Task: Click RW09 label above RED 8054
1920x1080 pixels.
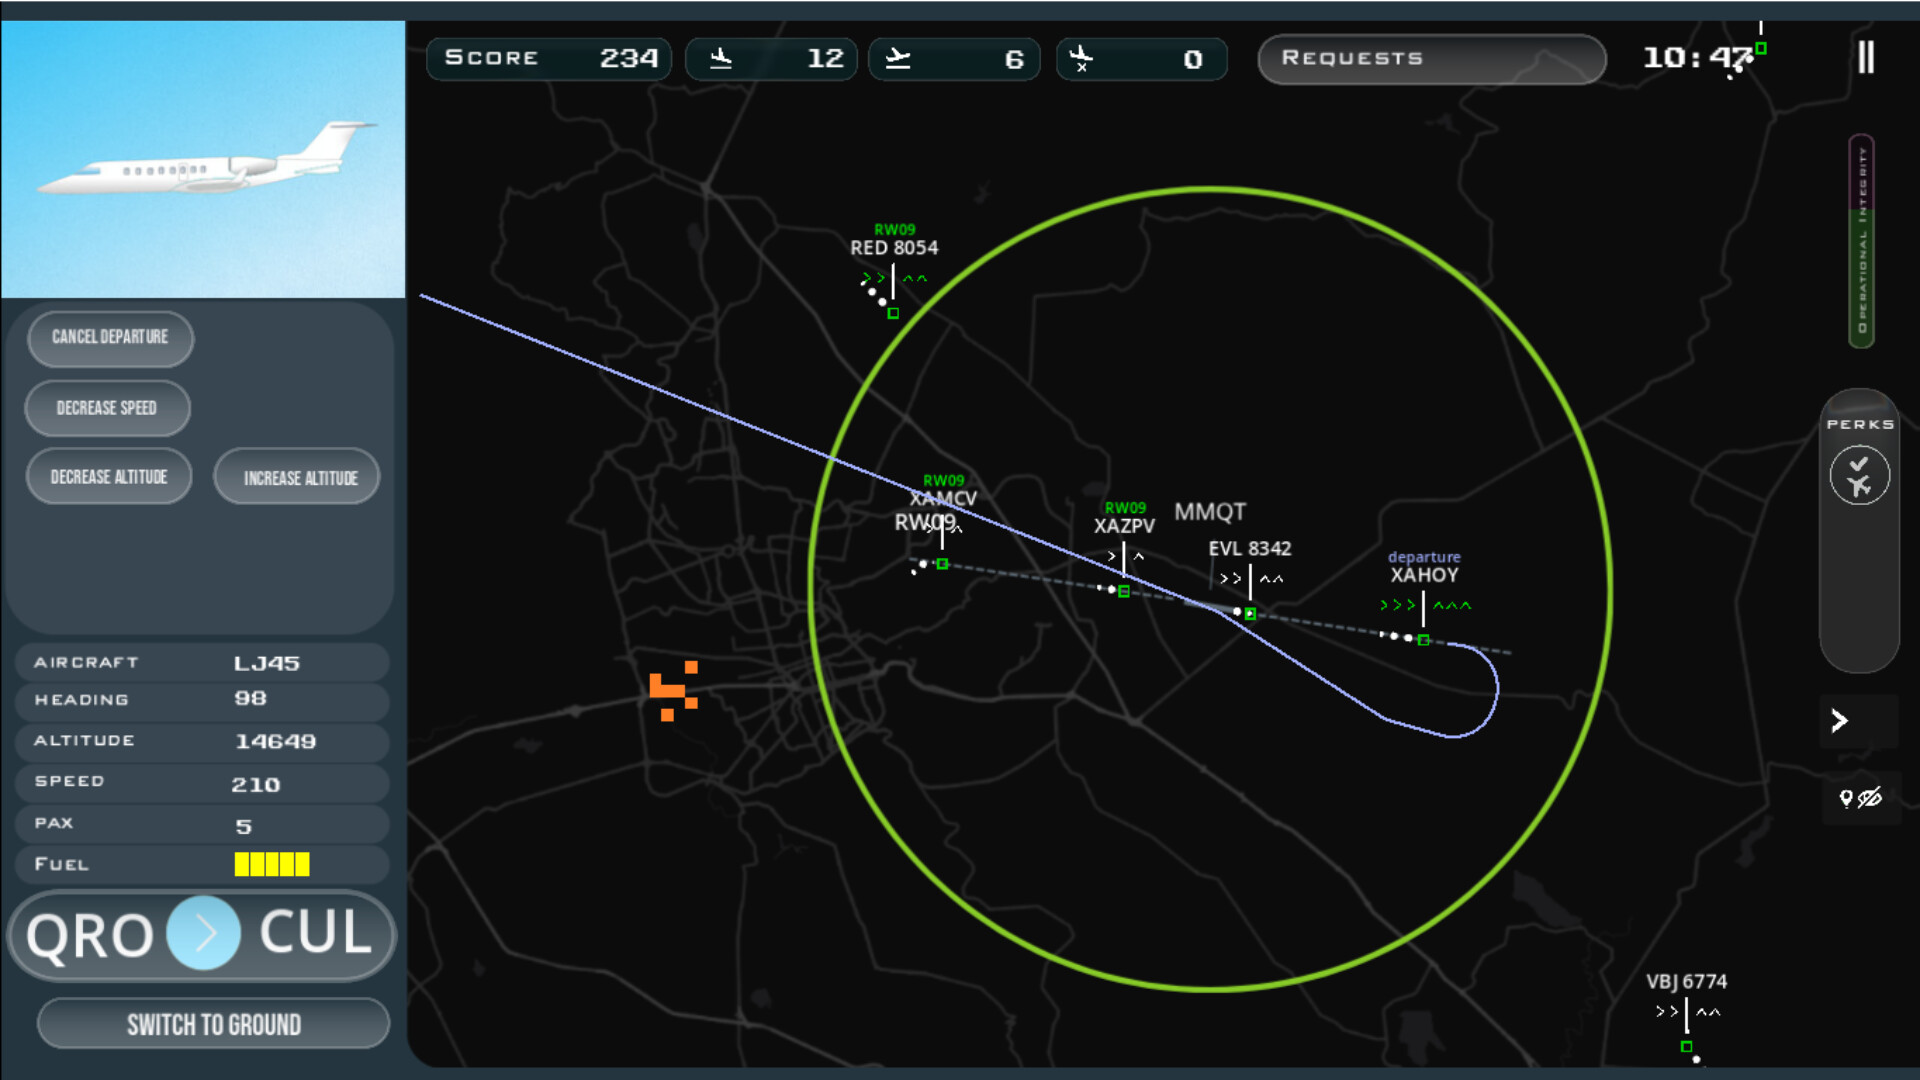Action: tap(894, 230)
